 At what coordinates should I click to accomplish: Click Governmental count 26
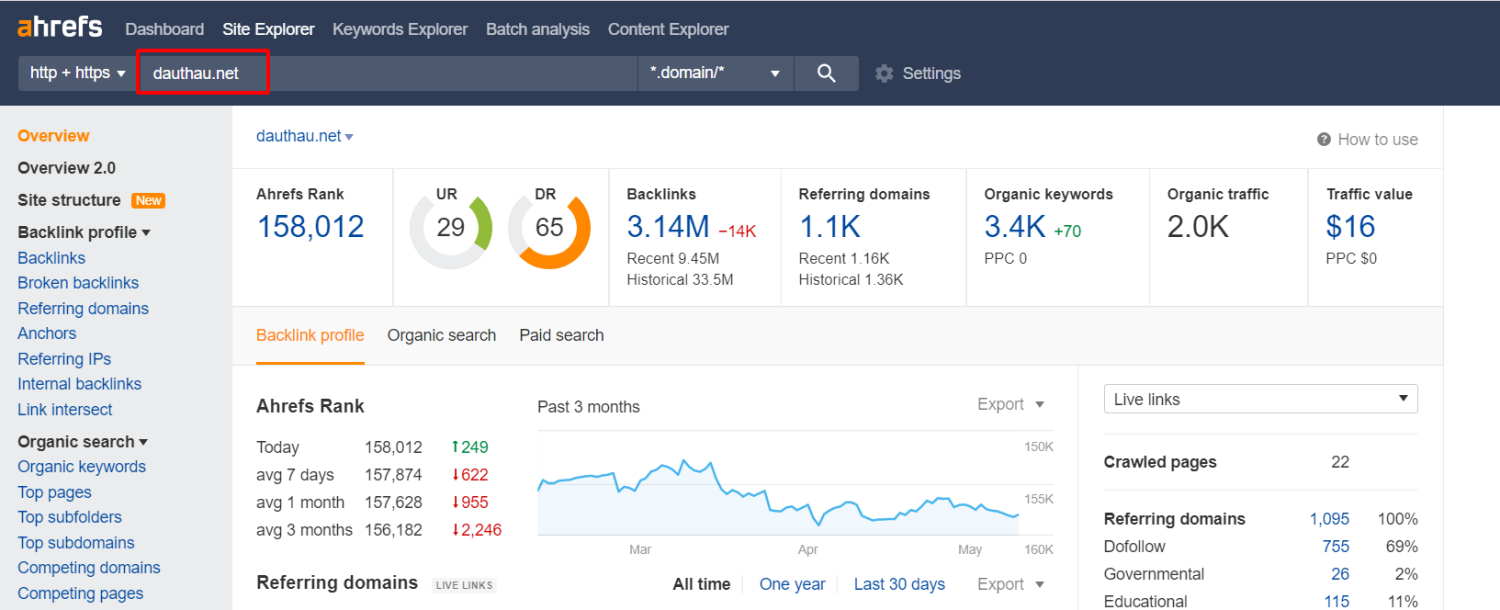tap(1340, 574)
